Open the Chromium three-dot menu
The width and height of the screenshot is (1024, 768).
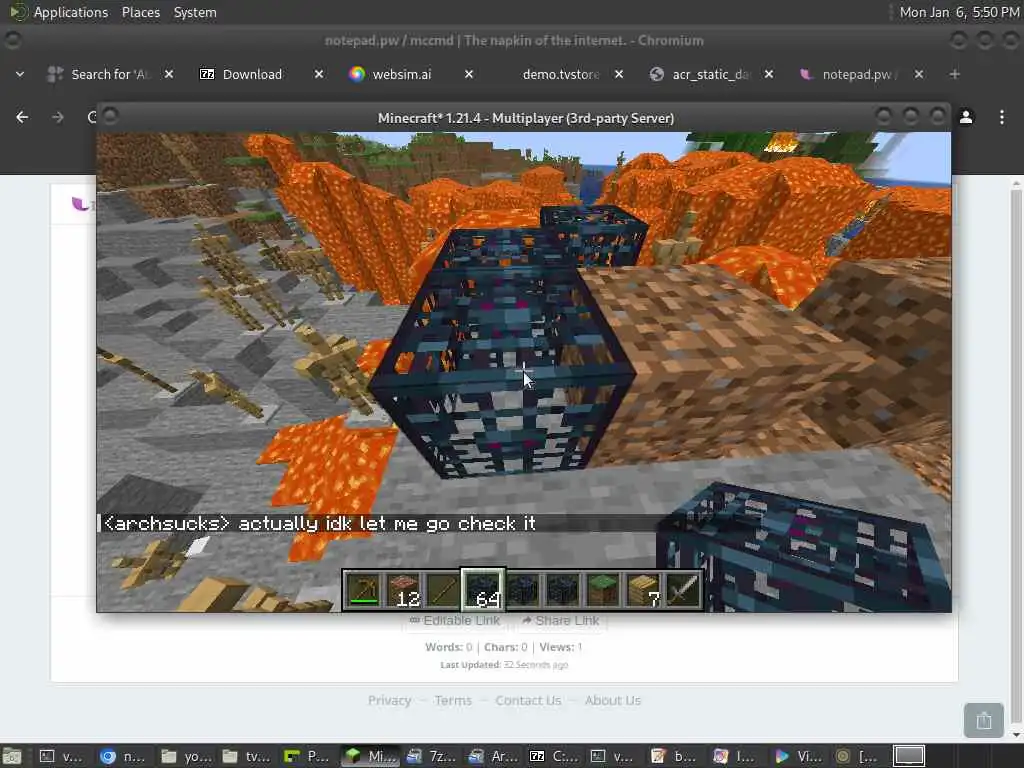[x=1001, y=117]
